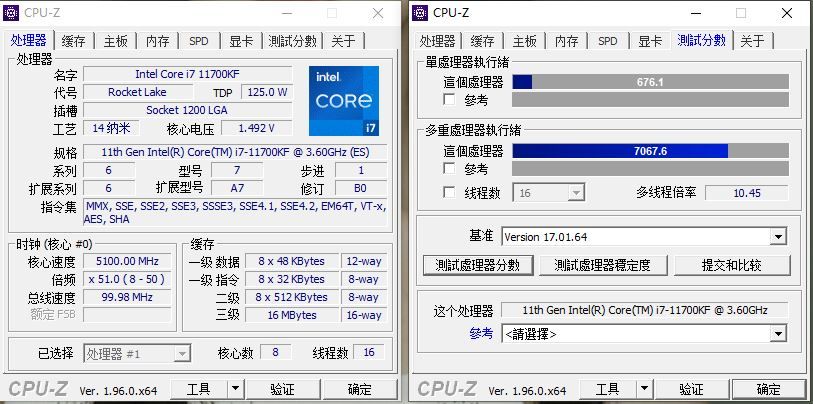Click multi-thread ratio value 10.45
Image resolution: width=813 pixels, height=404 pixels.
pos(747,193)
